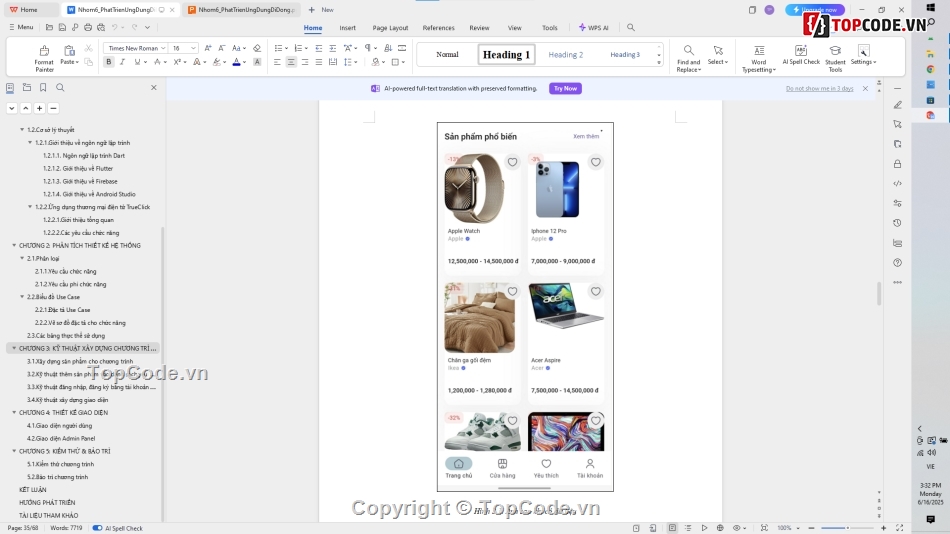Click the Paste clipboard icon
Image resolution: width=950 pixels, height=534 pixels.
(69, 51)
